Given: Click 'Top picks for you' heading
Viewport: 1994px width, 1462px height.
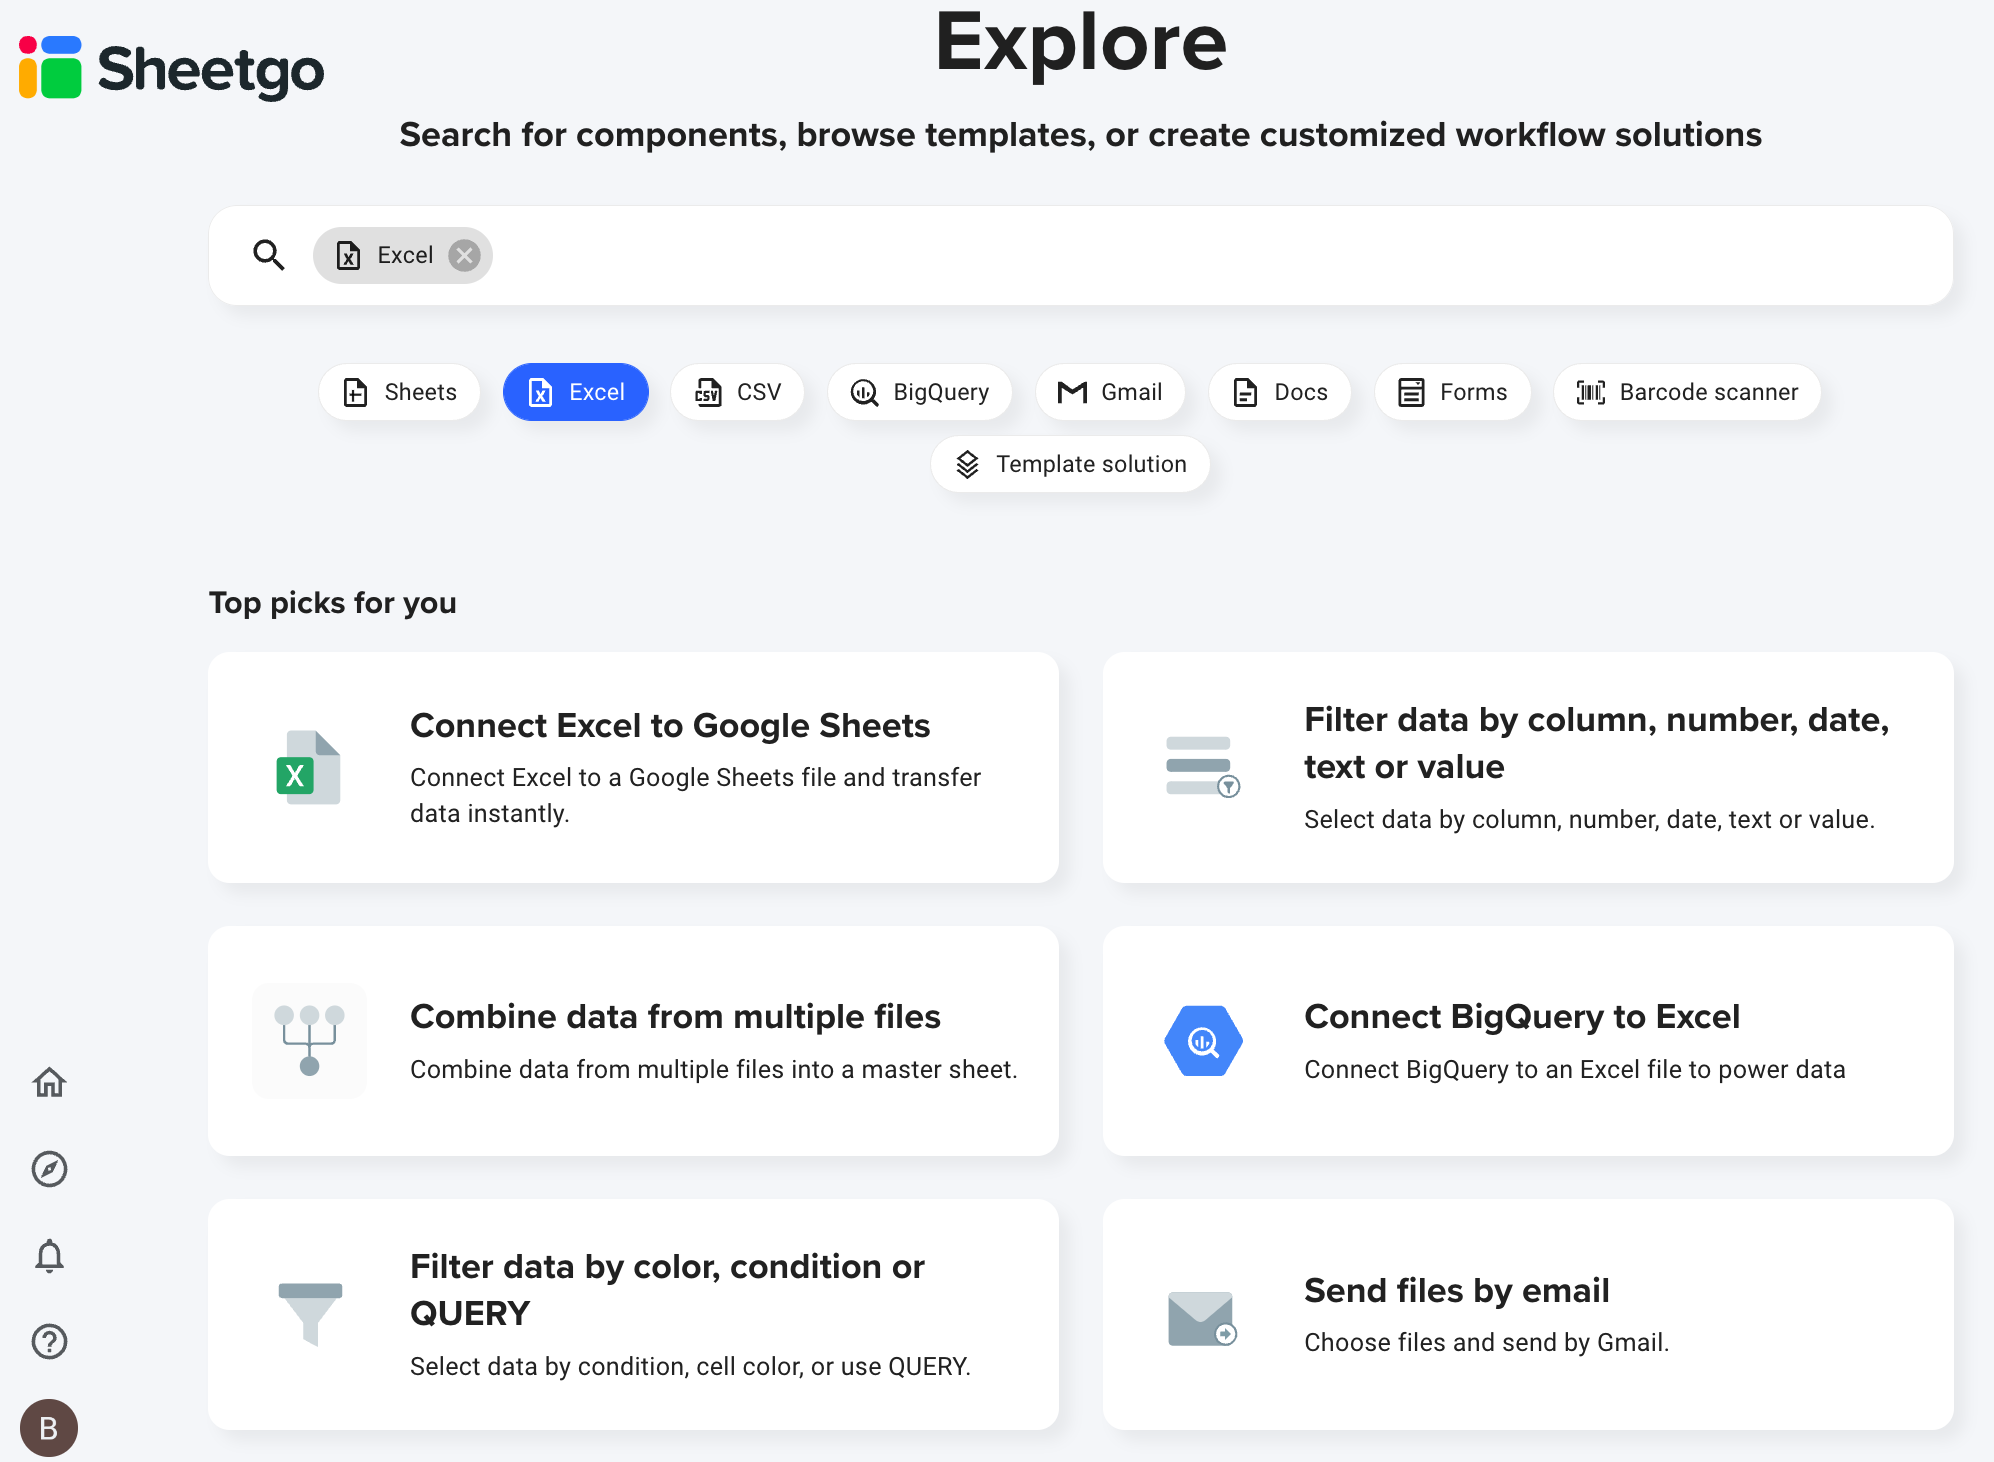Looking at the screenshot, I should tap(333, 603).
